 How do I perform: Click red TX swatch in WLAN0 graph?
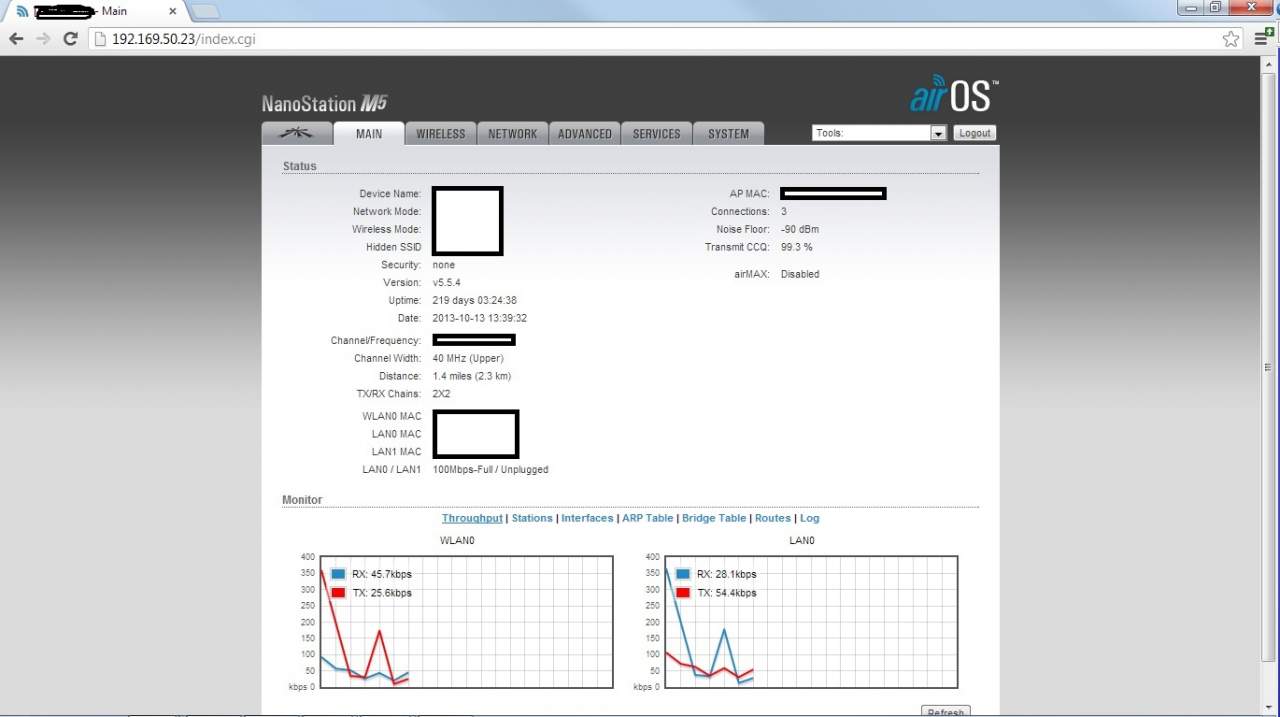(x=339, y=593)
